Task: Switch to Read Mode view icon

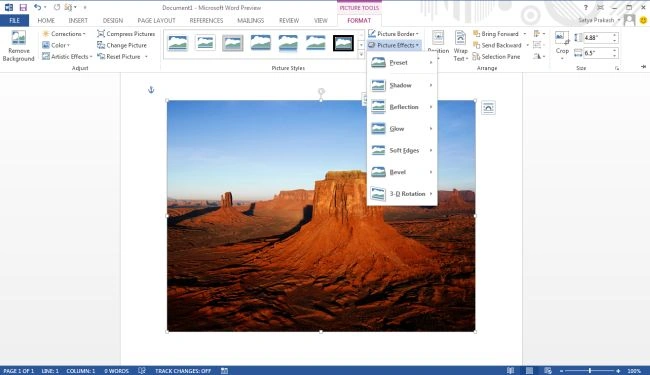Action: pyautogui.click(x=511, y=371)
